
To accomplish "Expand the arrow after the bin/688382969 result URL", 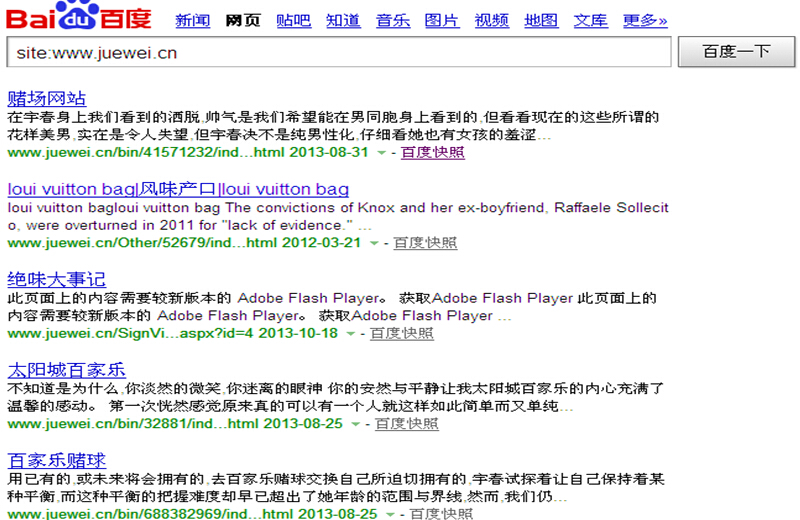I will [390, 514].
